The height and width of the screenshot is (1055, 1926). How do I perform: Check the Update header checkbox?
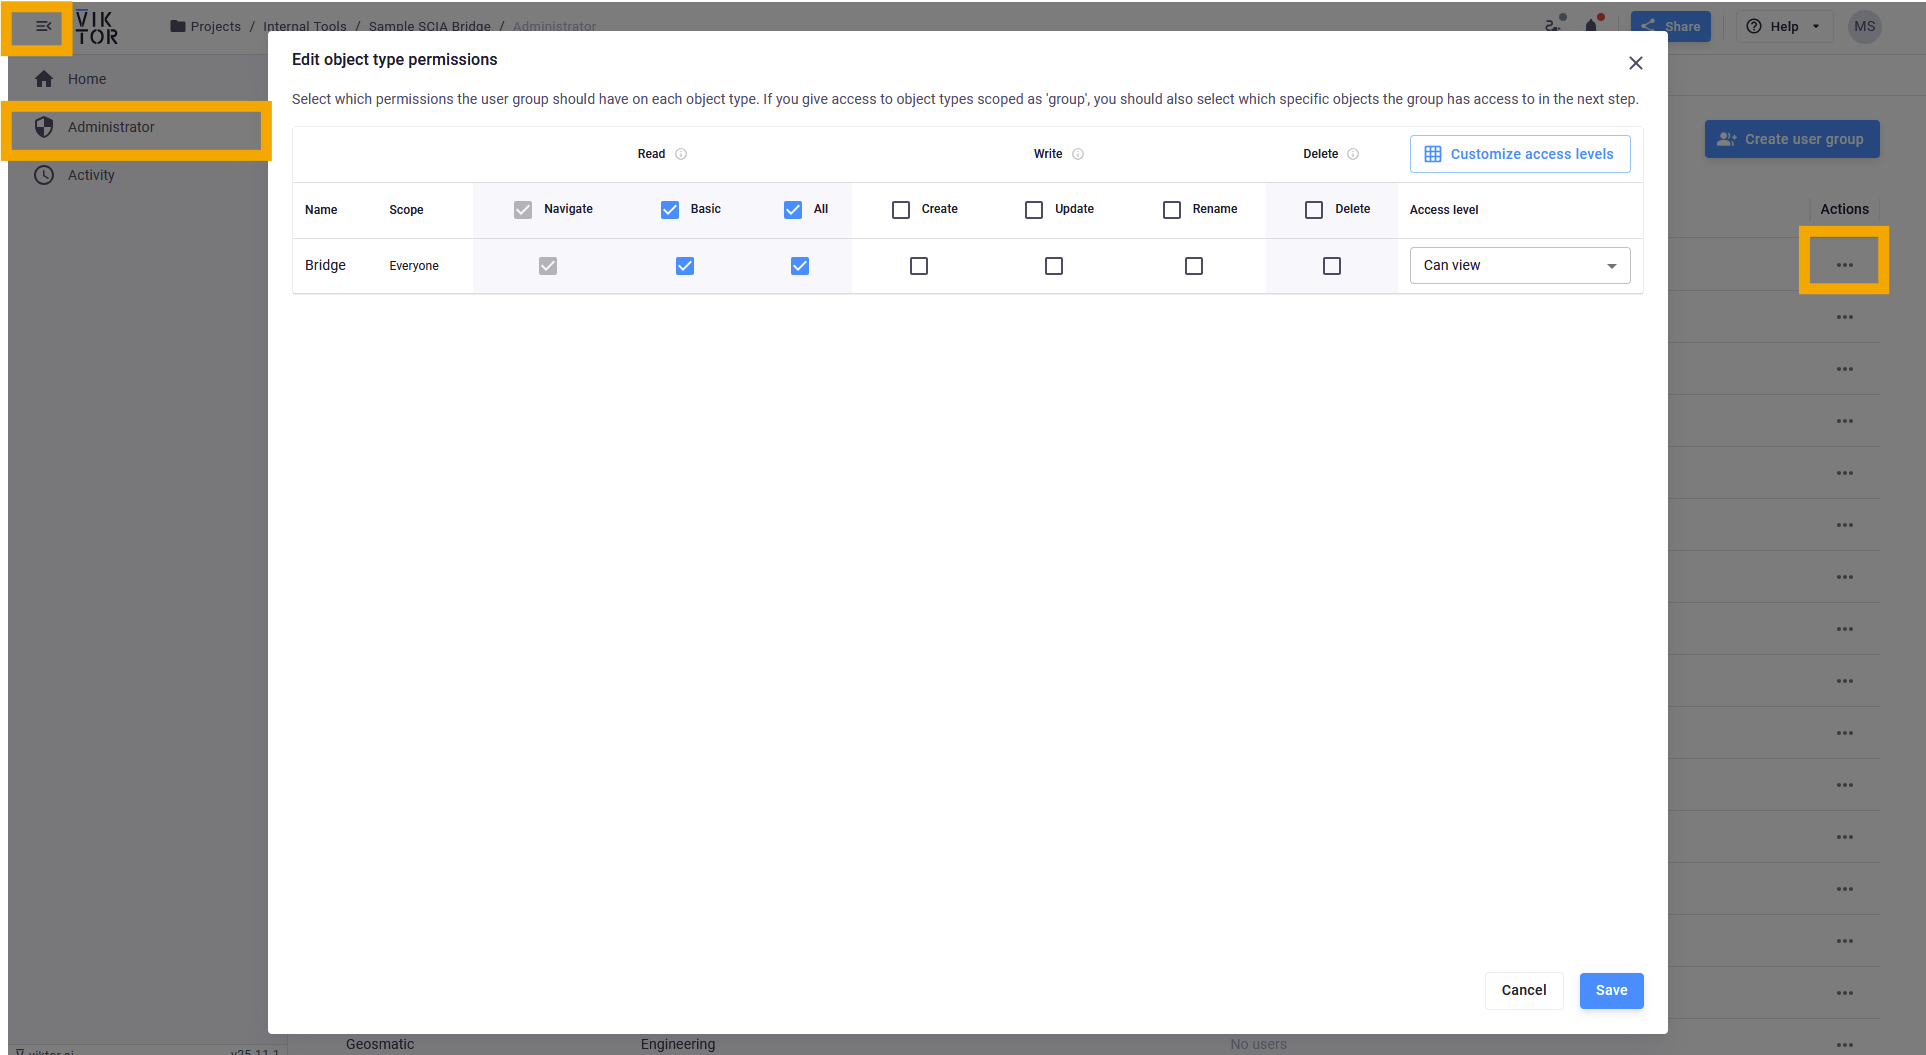coord(1034,210)
